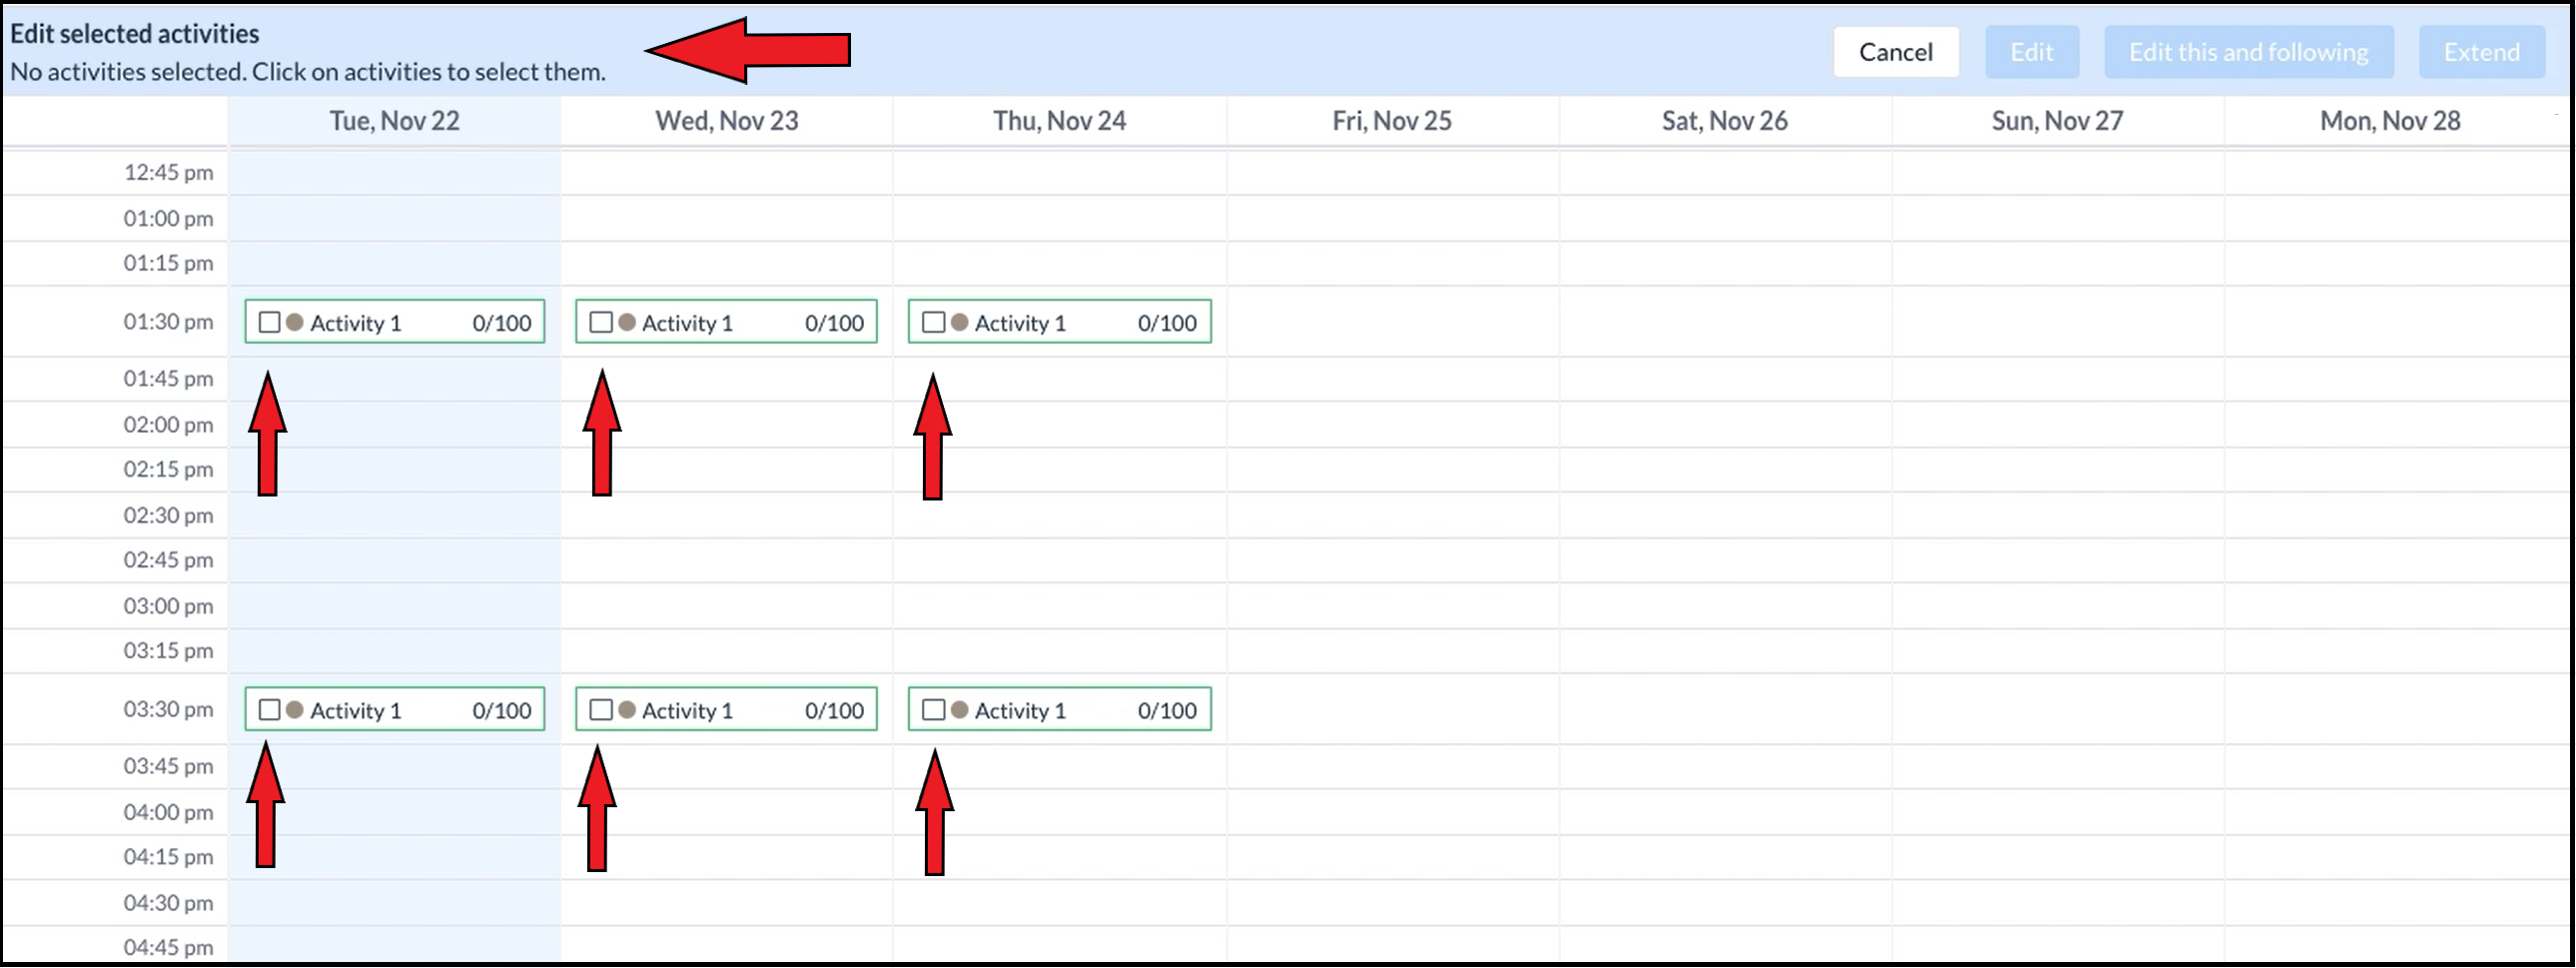Check the checkbox on Tuesday's 1:30 pm Activity 1
This screenshot has height=968, width=2576.
point(268,322)
